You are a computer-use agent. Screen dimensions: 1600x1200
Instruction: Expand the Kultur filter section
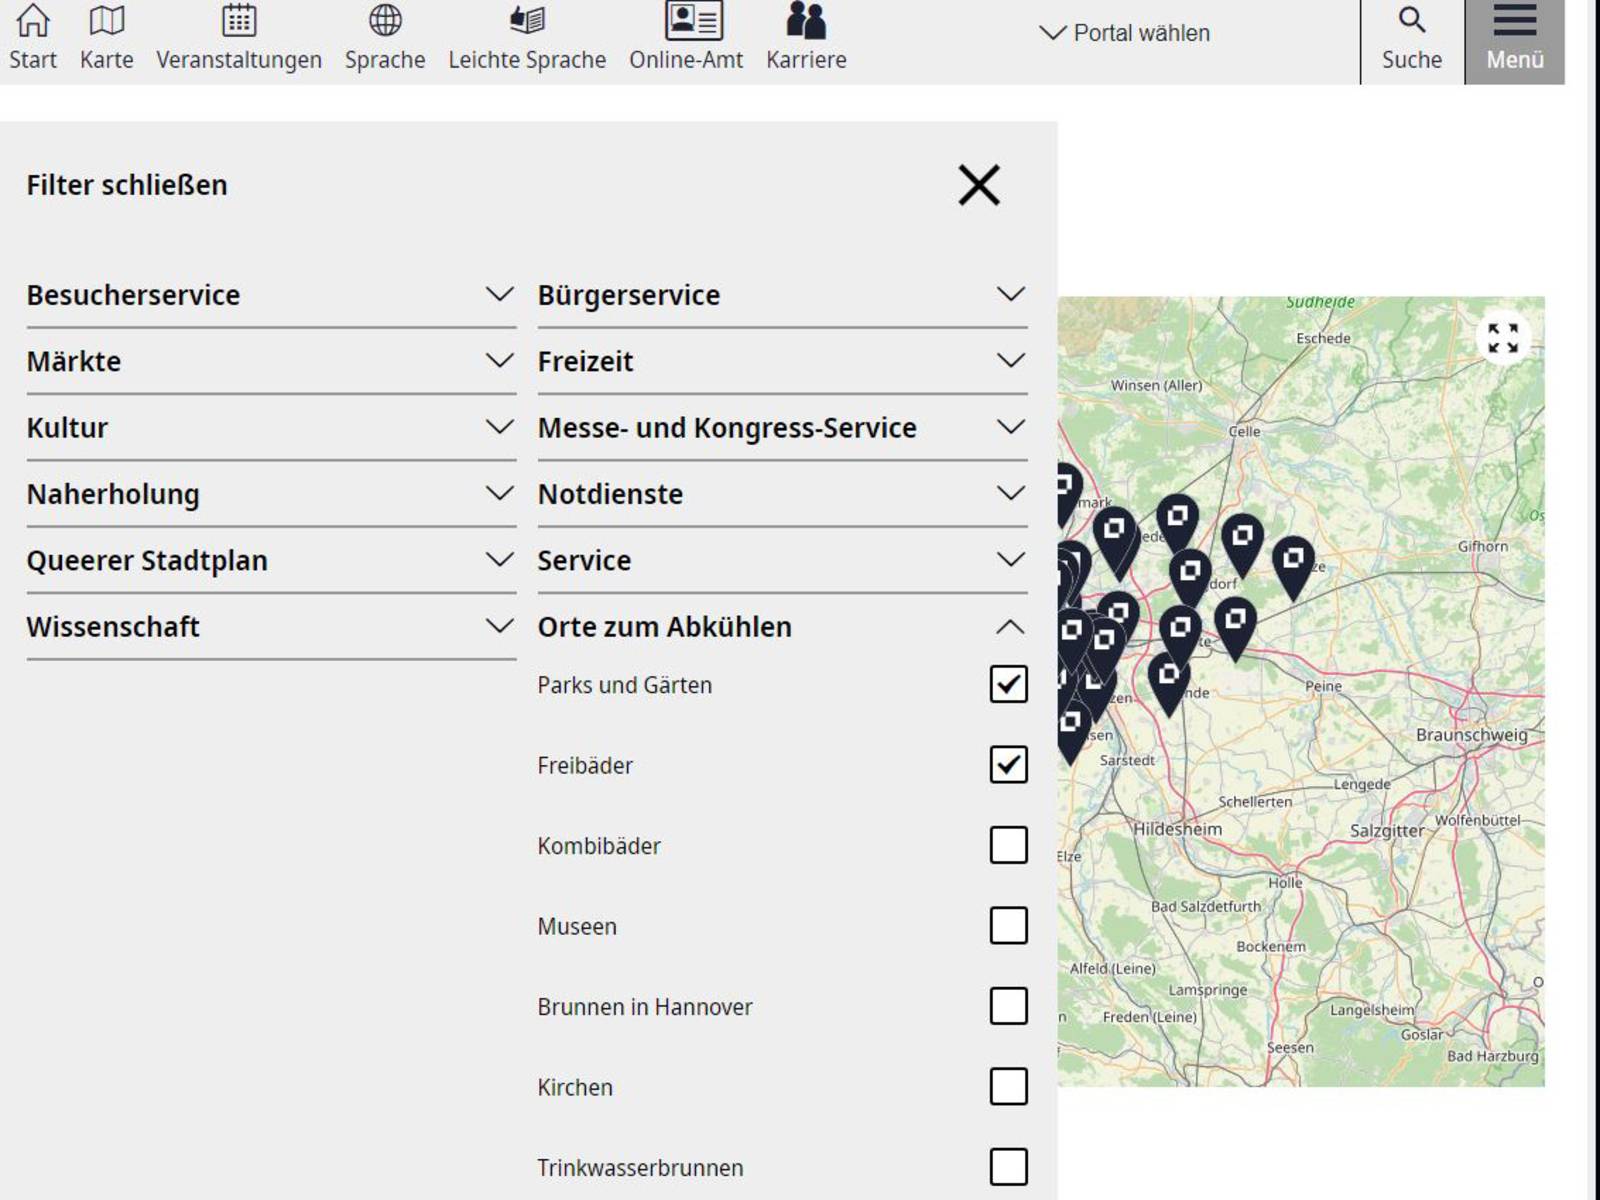coord(271,428)
